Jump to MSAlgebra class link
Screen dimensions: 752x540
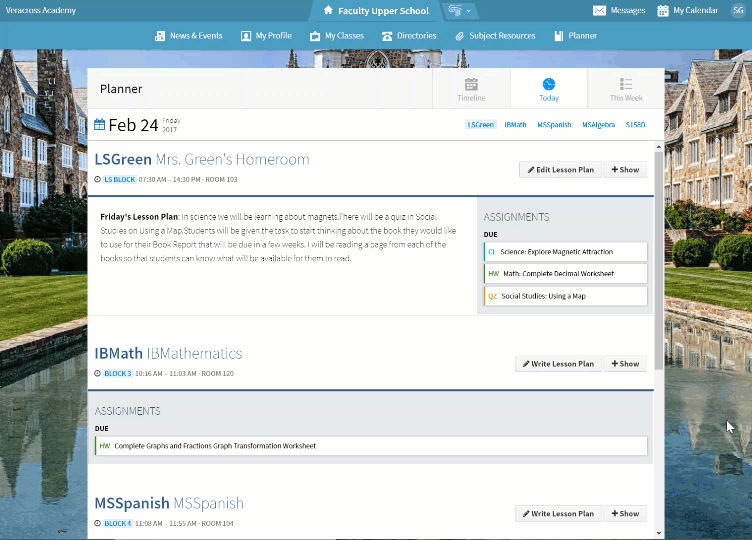pyautogui.click(x=598, y=125)
